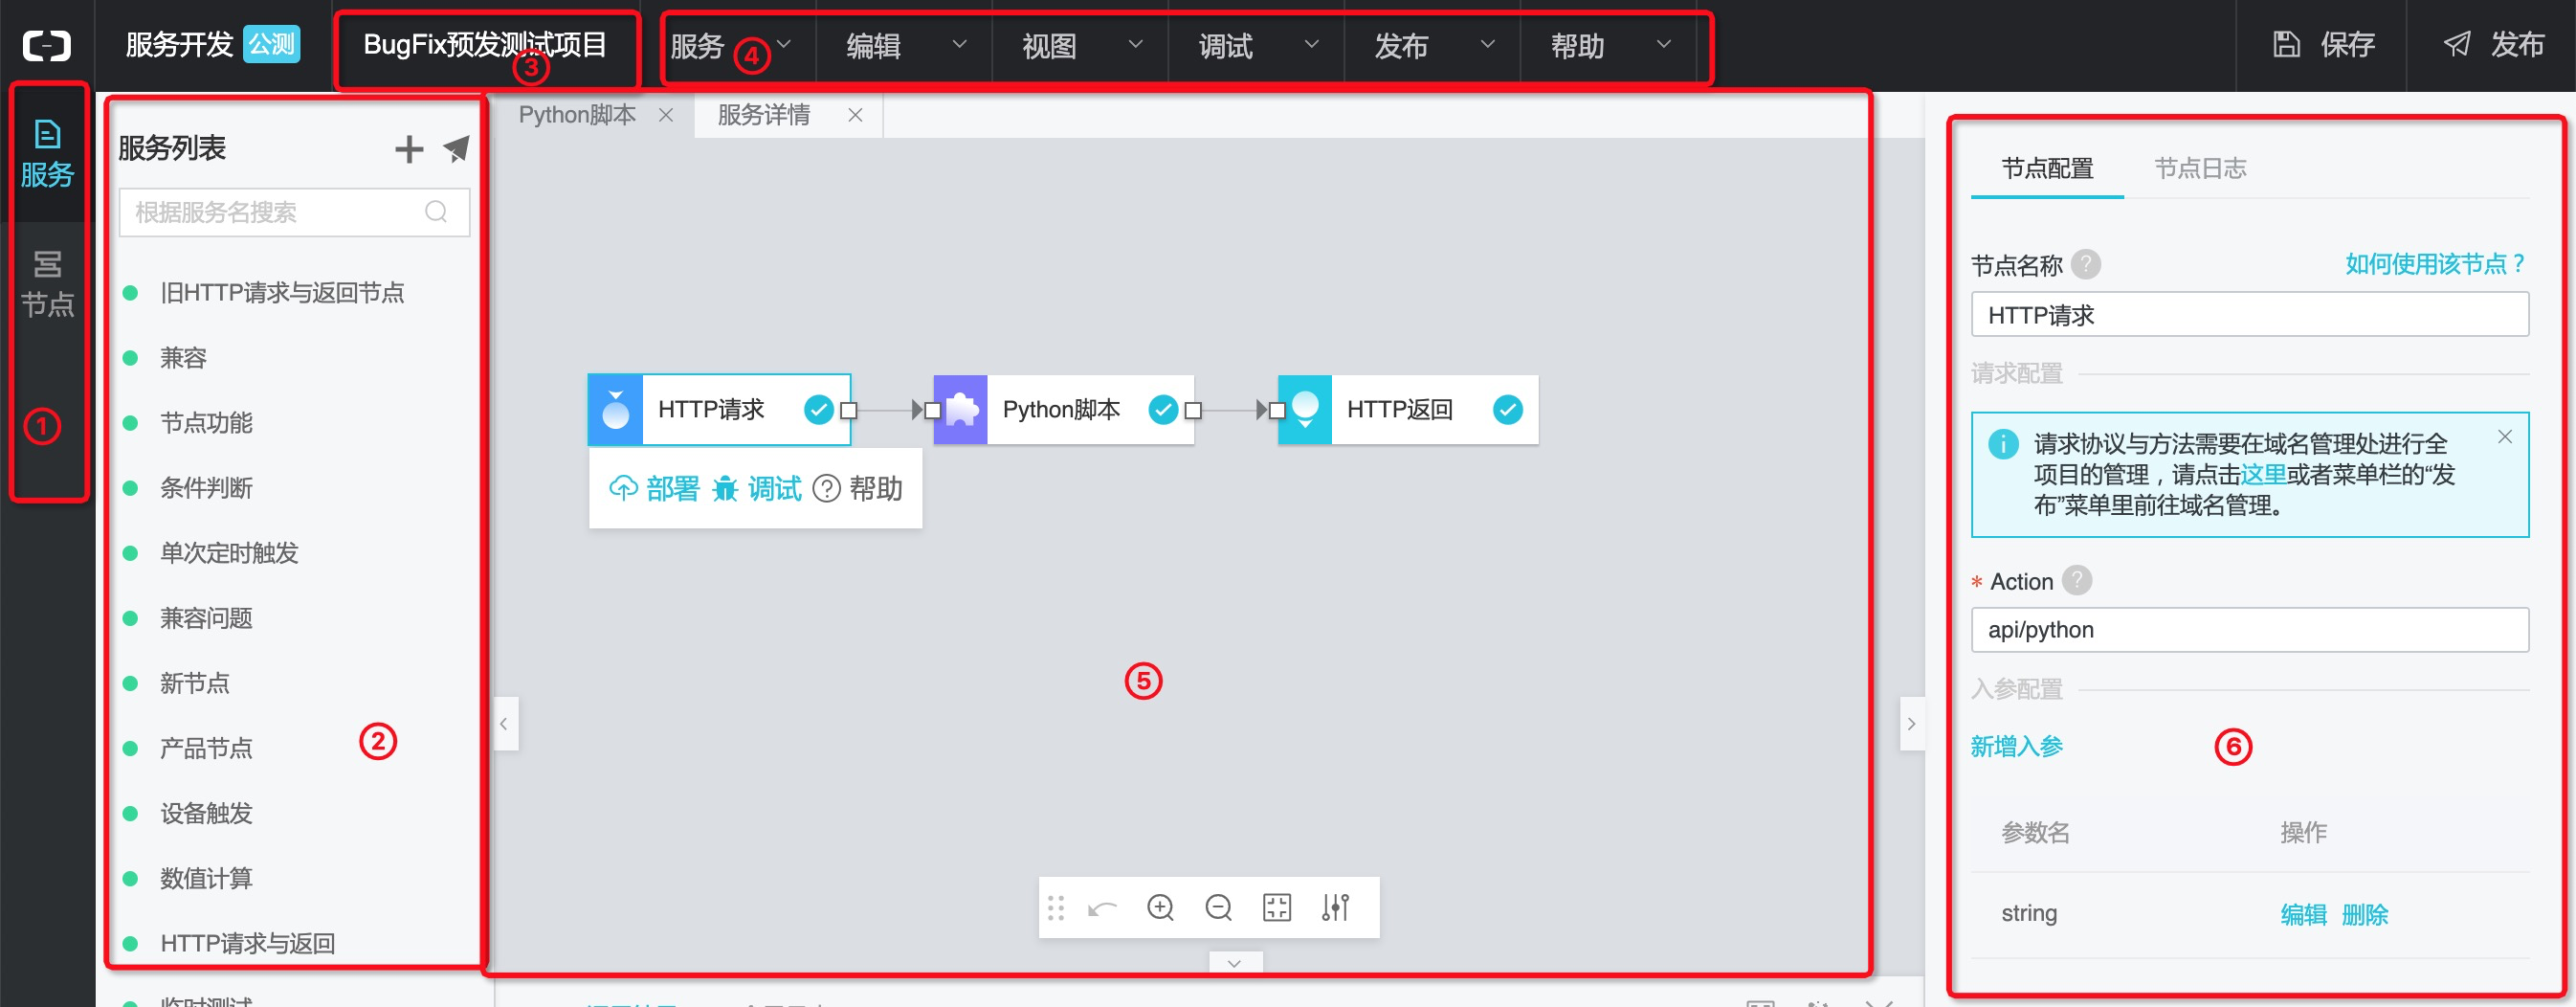Switch to the Python脚本 tab
Image resolution: width=2576 pixels, height=1007 pixels.
click(577, 115)
